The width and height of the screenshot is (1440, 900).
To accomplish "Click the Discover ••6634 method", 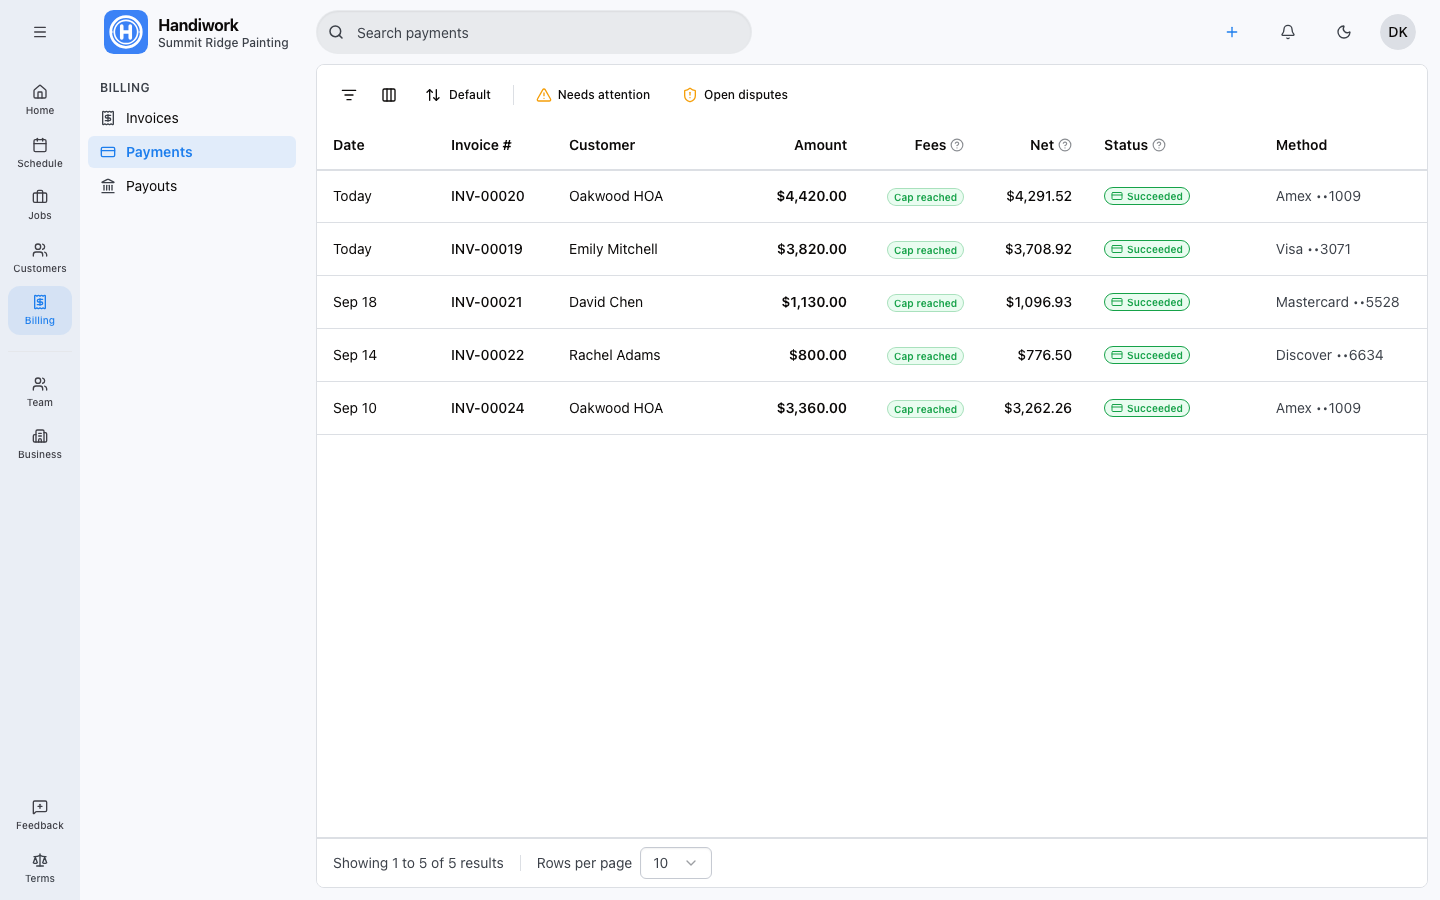I will tap(1330, 355).
